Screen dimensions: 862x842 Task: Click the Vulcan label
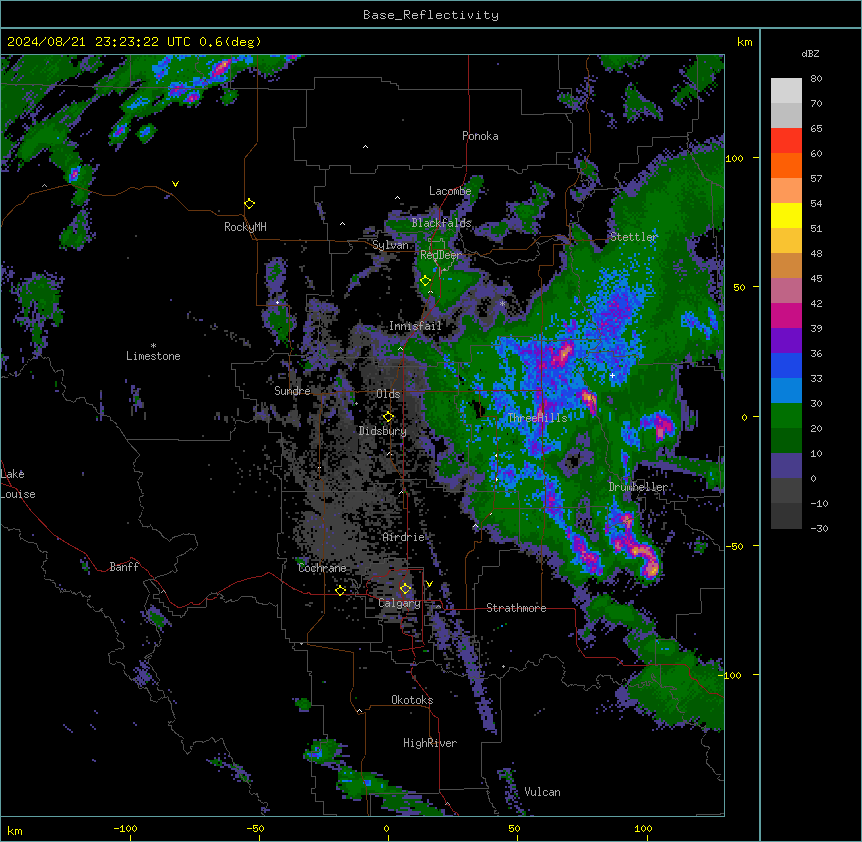coord(543,792)
